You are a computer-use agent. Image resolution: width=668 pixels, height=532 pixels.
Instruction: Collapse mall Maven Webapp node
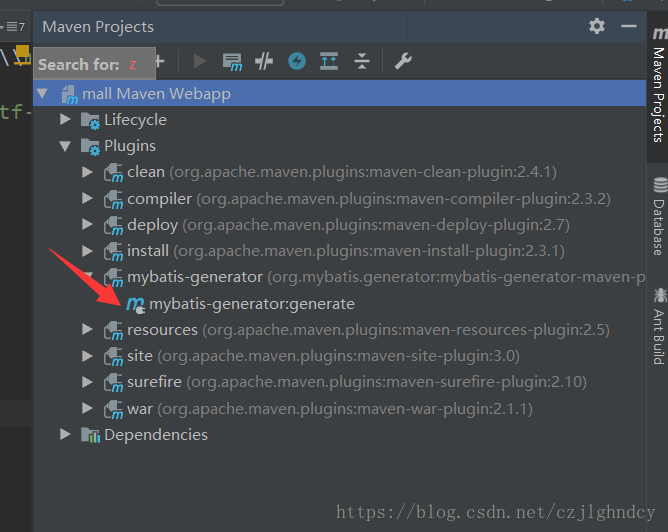(x=42, y=93)
